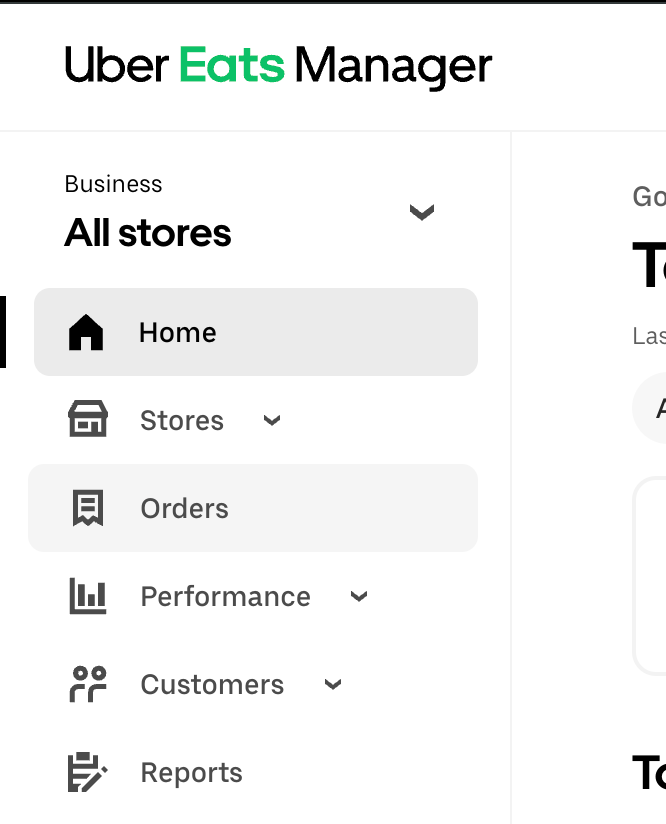Select the Customers people icon
The height and width of the screenshot is (824, 666).
(x=88, y=684)
